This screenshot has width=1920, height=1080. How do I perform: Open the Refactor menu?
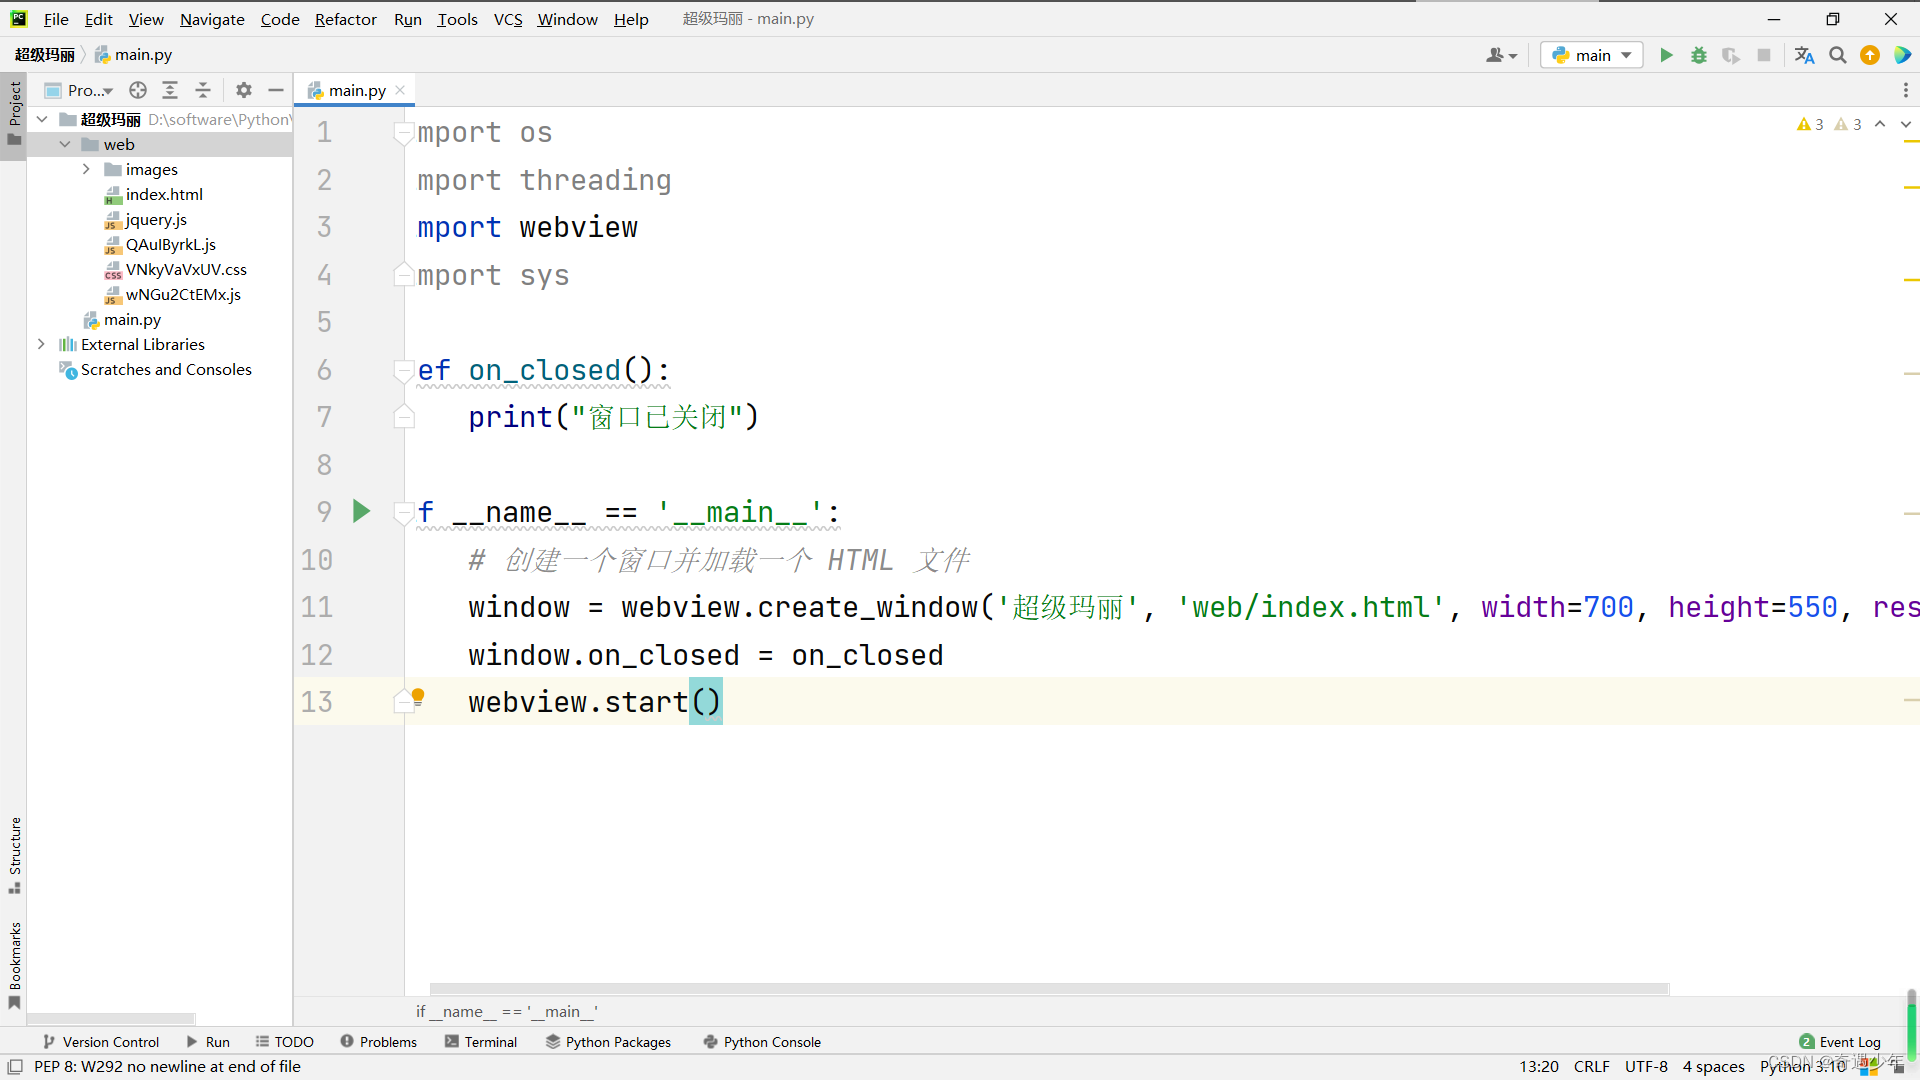pyautogui.click(x=345, y=19)
